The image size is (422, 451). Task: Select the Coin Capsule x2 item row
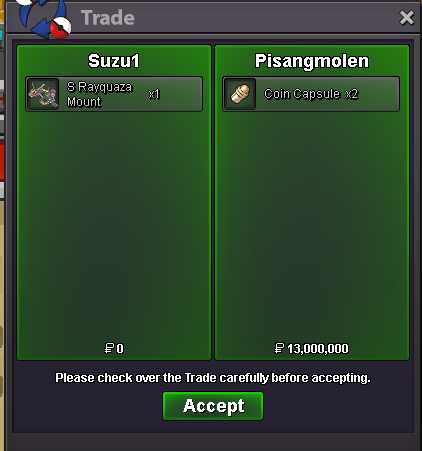[311, 94]
